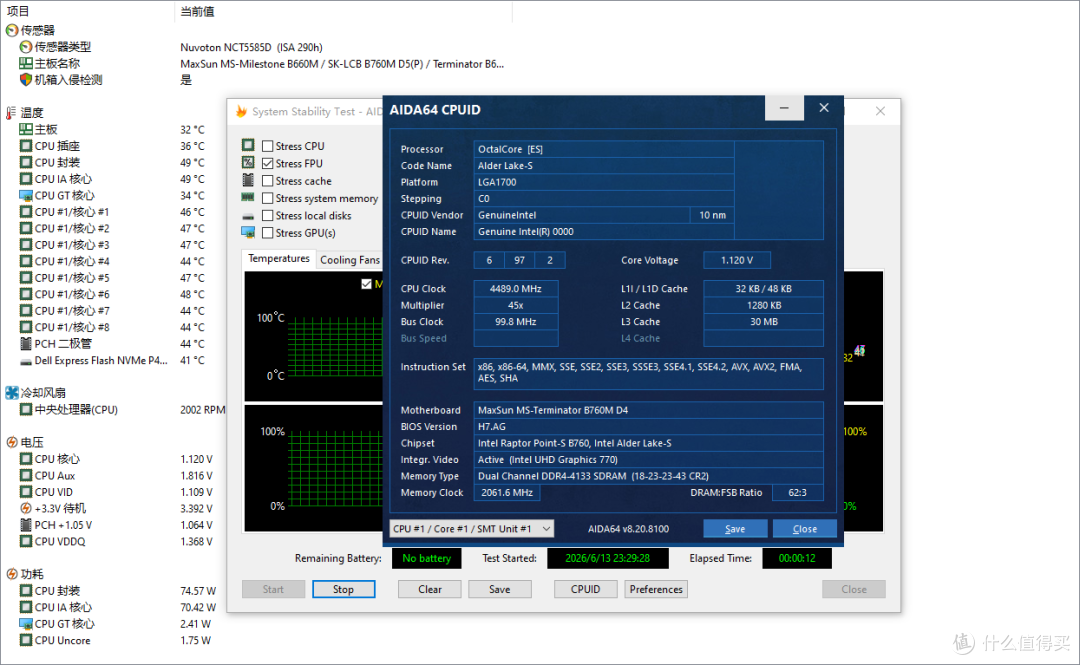1080x665 pixels.
Task: Click the 传感器类型 sensor type icon
Action: coord(26,47)
